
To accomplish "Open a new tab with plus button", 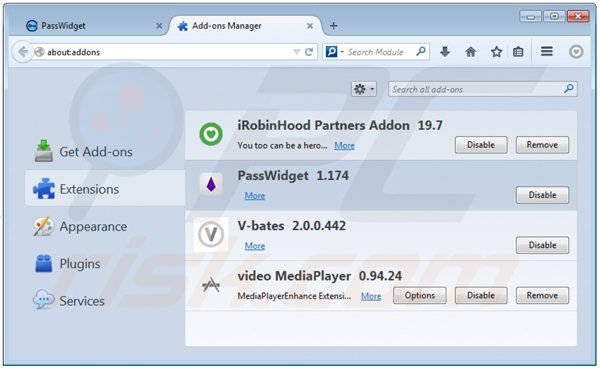I will click(333, 26).
